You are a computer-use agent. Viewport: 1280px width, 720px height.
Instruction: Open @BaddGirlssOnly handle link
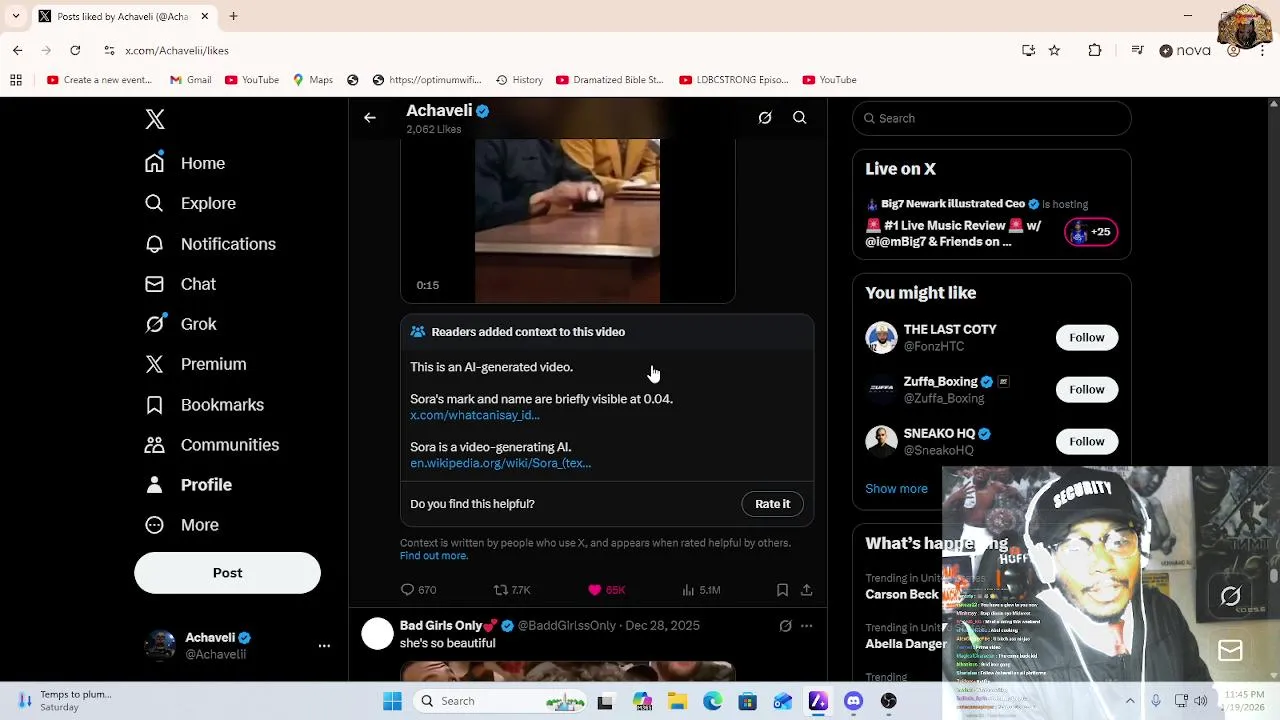[566, 626]
